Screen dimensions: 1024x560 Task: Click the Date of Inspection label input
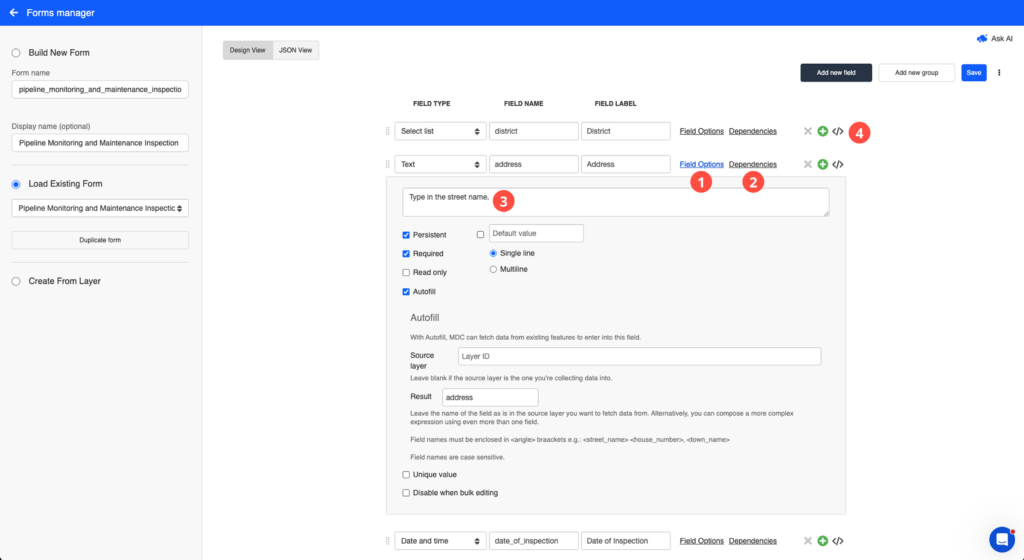pyautogui.click(x=626, y=541)
